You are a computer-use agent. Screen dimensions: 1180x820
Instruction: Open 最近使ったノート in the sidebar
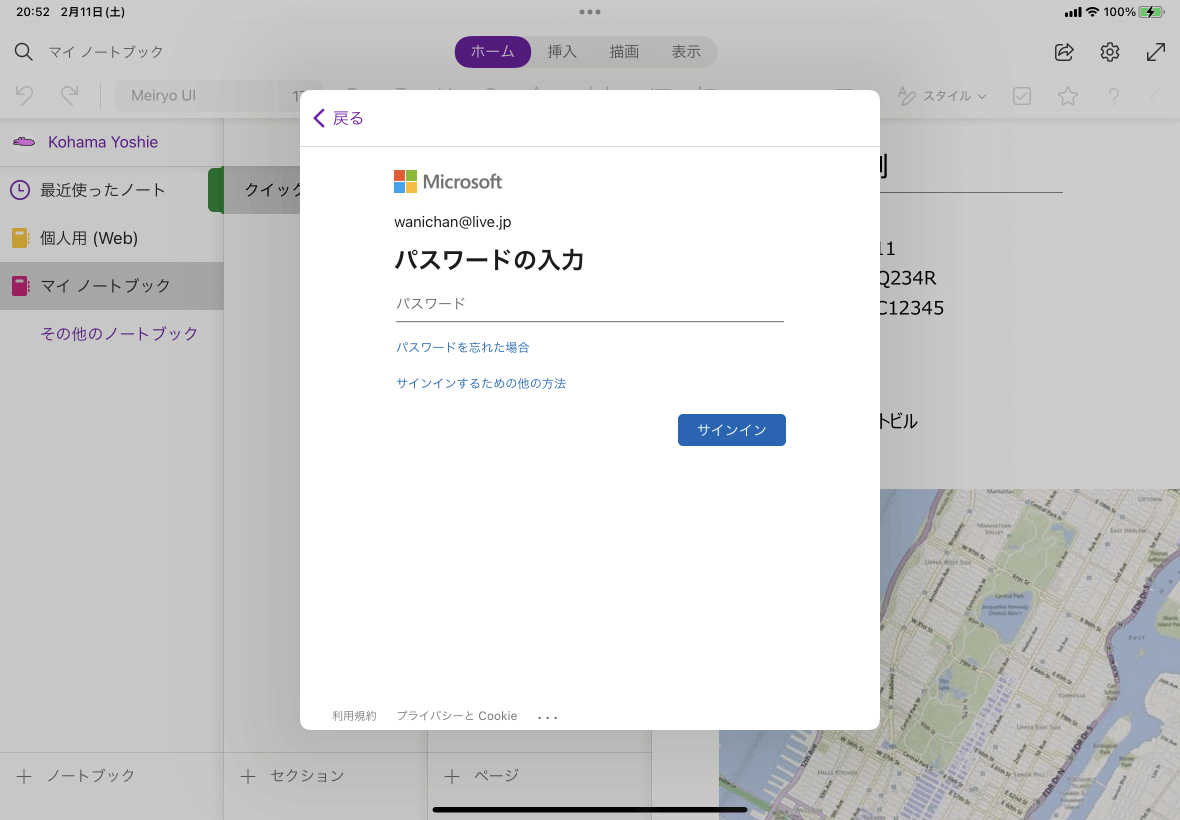pos(111,190)
